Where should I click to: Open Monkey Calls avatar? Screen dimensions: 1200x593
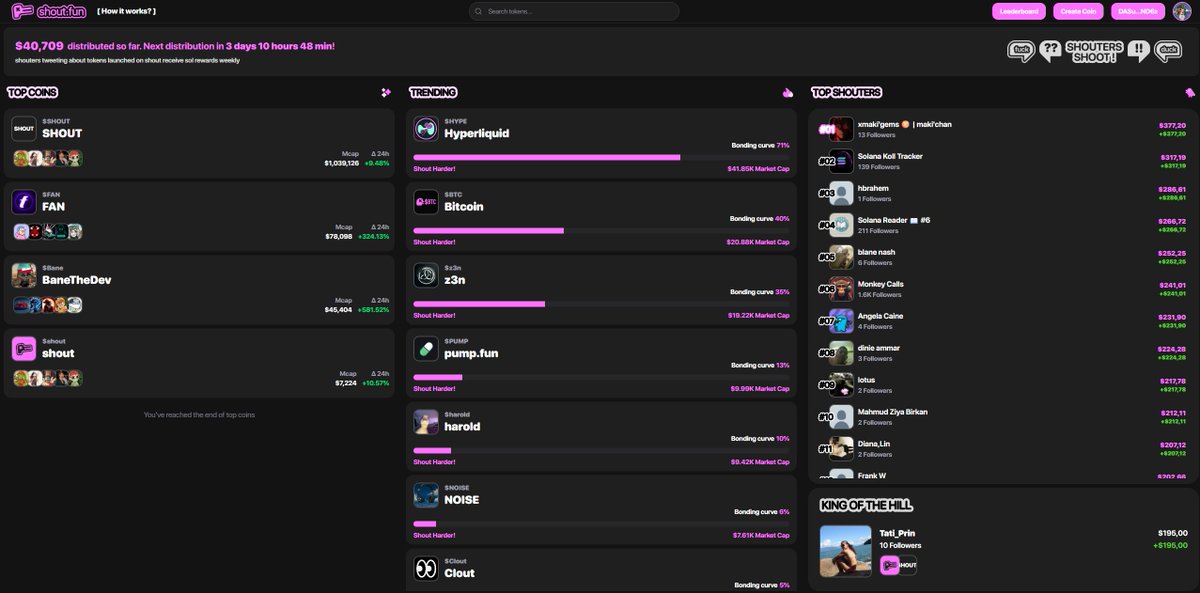(841, 289)
